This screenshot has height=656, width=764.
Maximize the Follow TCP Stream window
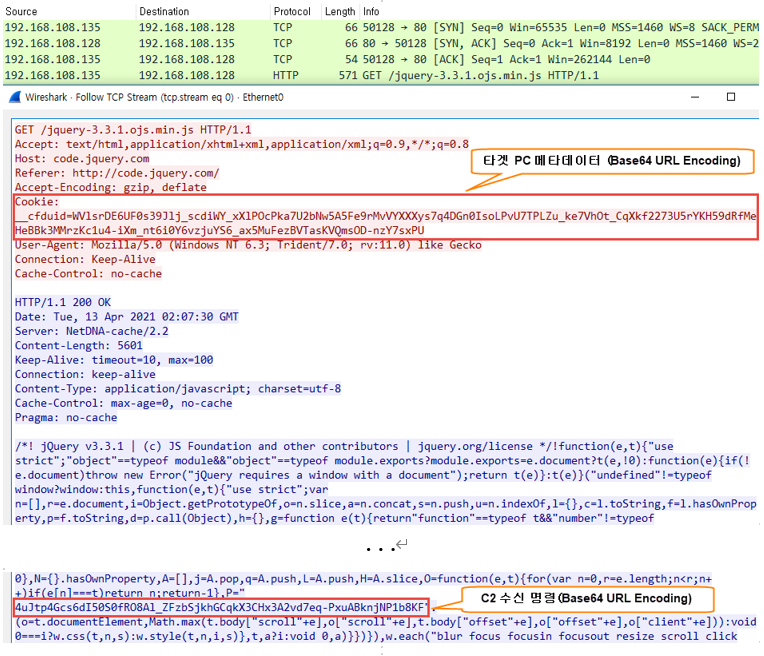tap(730, 97)
